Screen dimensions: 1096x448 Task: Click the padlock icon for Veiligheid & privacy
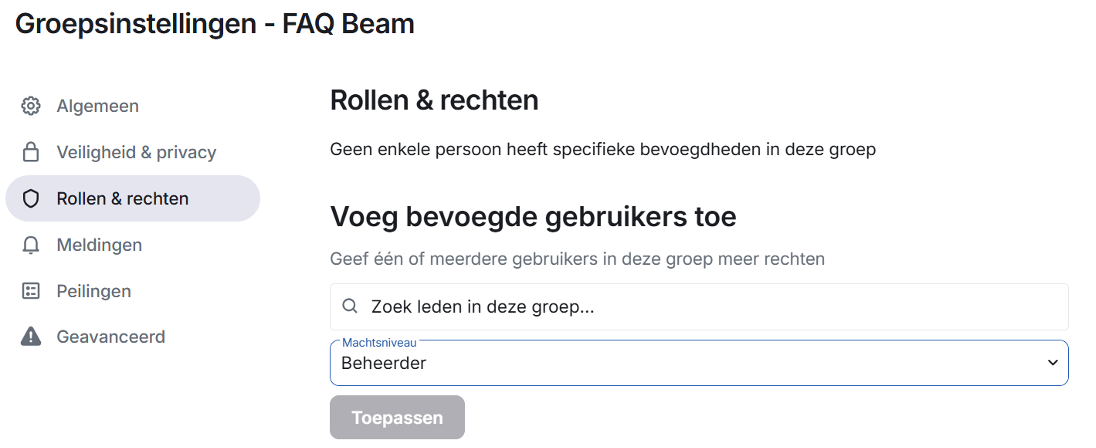[31, 152]
